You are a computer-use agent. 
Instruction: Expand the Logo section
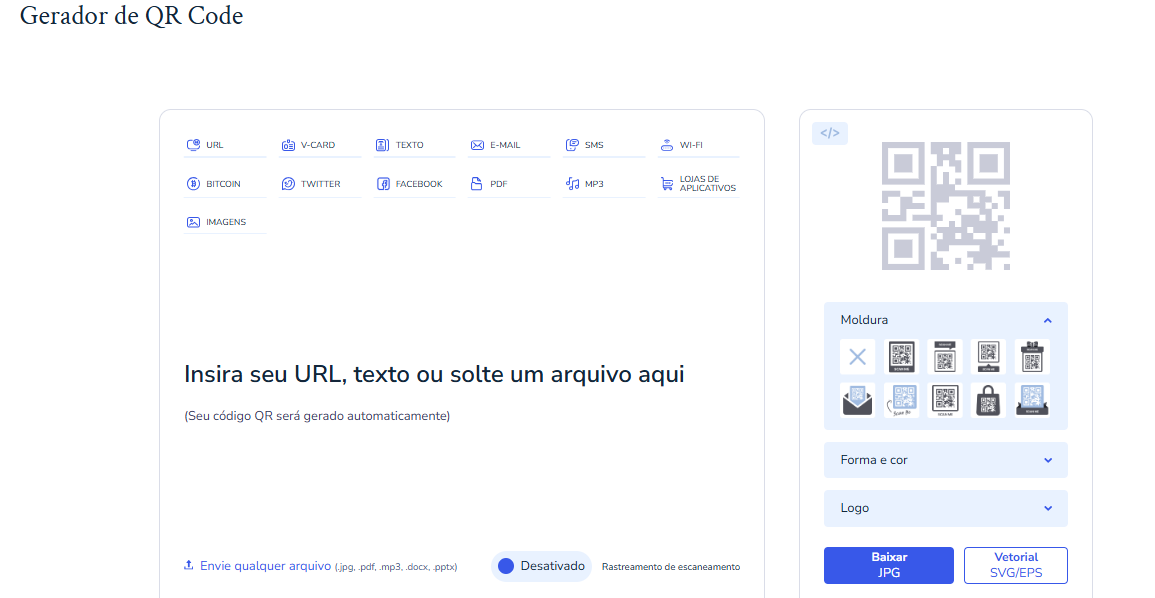pos(946,508)
